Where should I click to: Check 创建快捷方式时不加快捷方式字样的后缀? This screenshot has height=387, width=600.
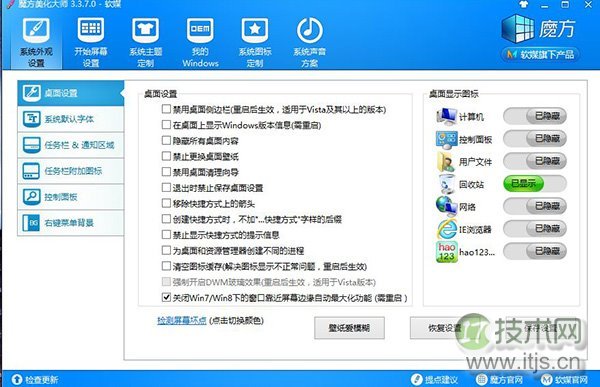[166, 219]
